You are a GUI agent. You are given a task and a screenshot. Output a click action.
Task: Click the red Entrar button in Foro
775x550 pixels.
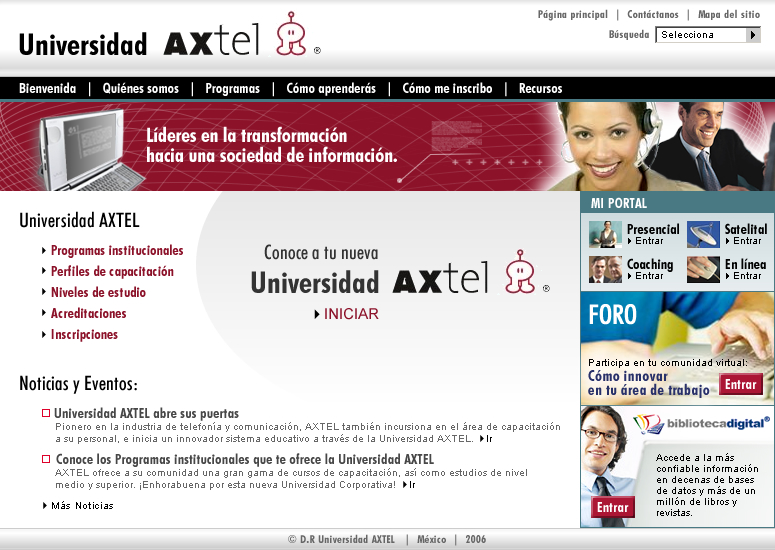click(740, 384)
